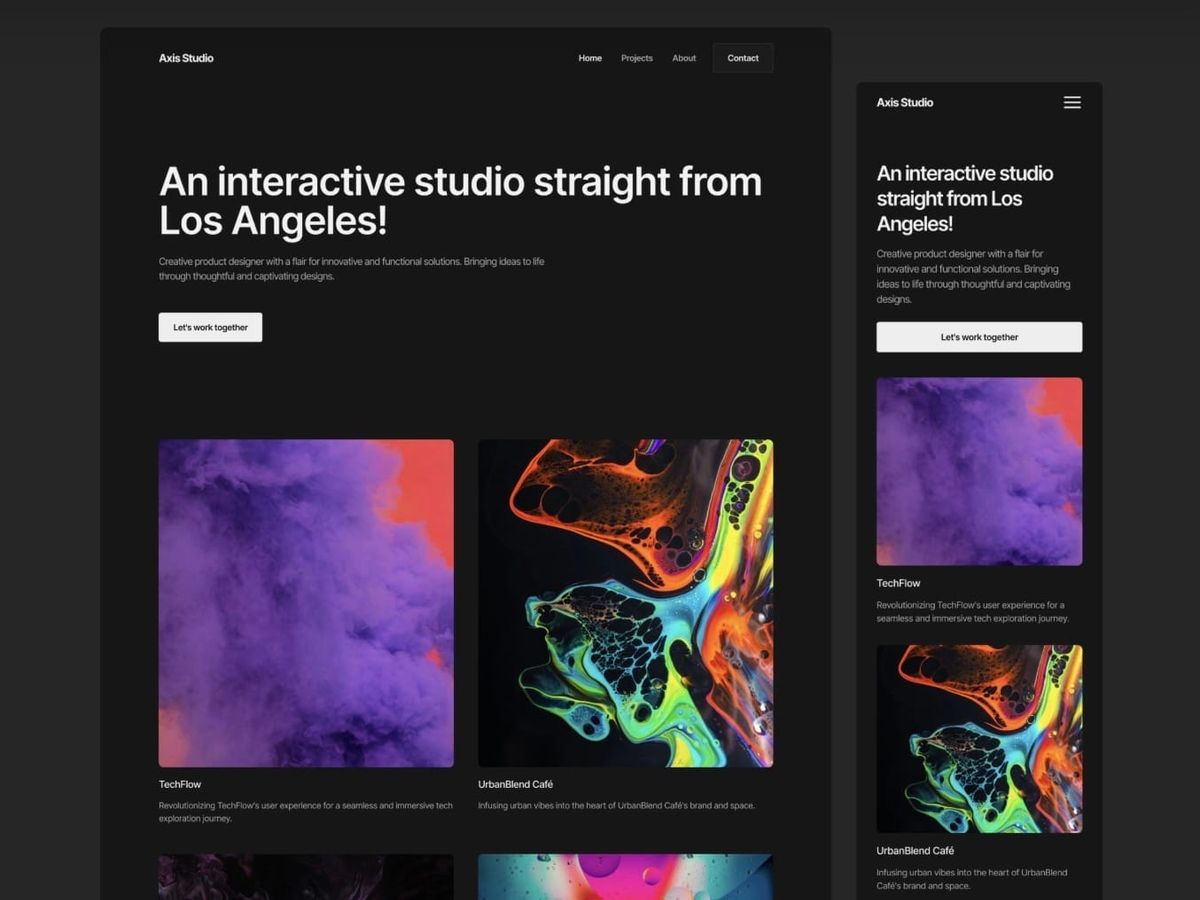Click the colorful UrbanBlend Café thumbnail on desktop
This screenshot has height=900, width=1200.
click(626, 602)
